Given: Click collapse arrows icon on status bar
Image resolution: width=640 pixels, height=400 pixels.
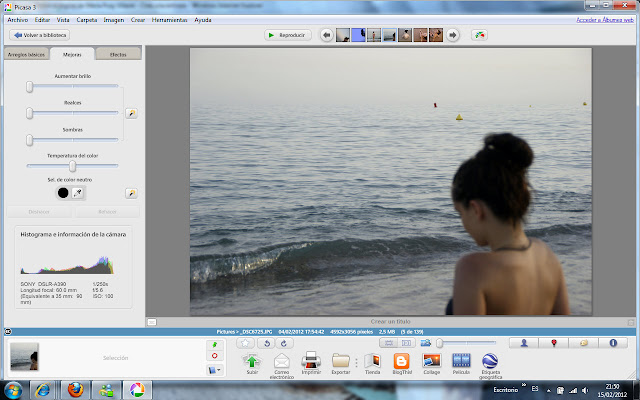Looking at the screenshot, I should pos(8,331).
